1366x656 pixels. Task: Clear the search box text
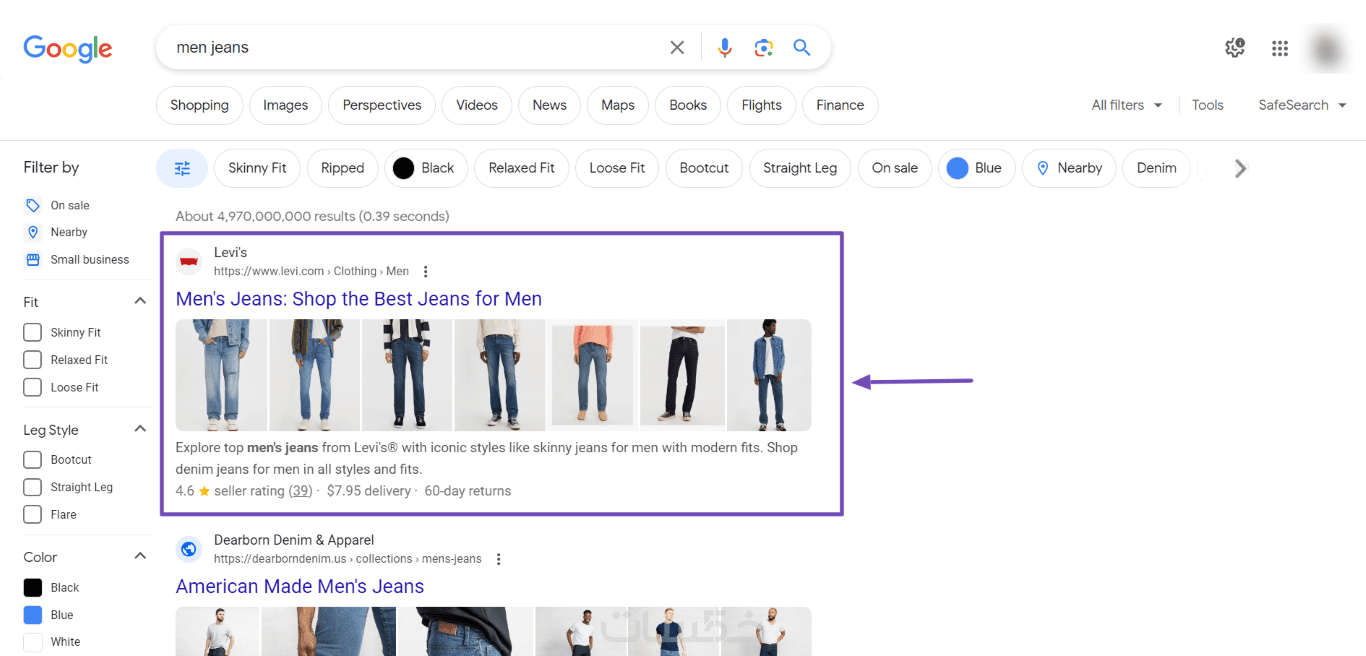click(677, 48)
